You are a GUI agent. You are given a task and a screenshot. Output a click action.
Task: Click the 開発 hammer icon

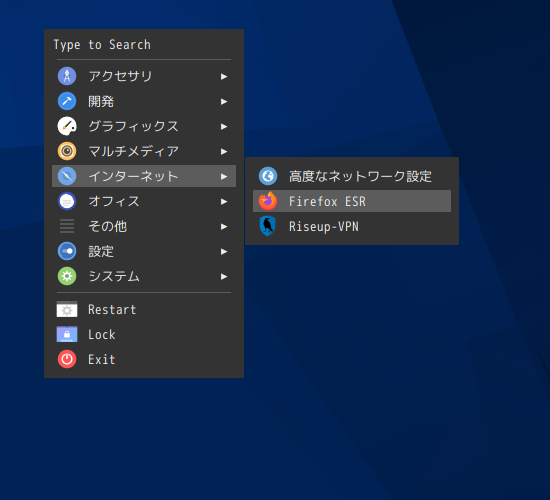point(67,101)
